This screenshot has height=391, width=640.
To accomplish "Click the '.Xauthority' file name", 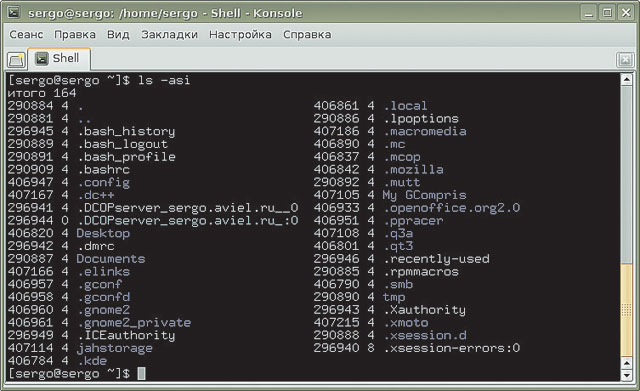I will point(424,310).
